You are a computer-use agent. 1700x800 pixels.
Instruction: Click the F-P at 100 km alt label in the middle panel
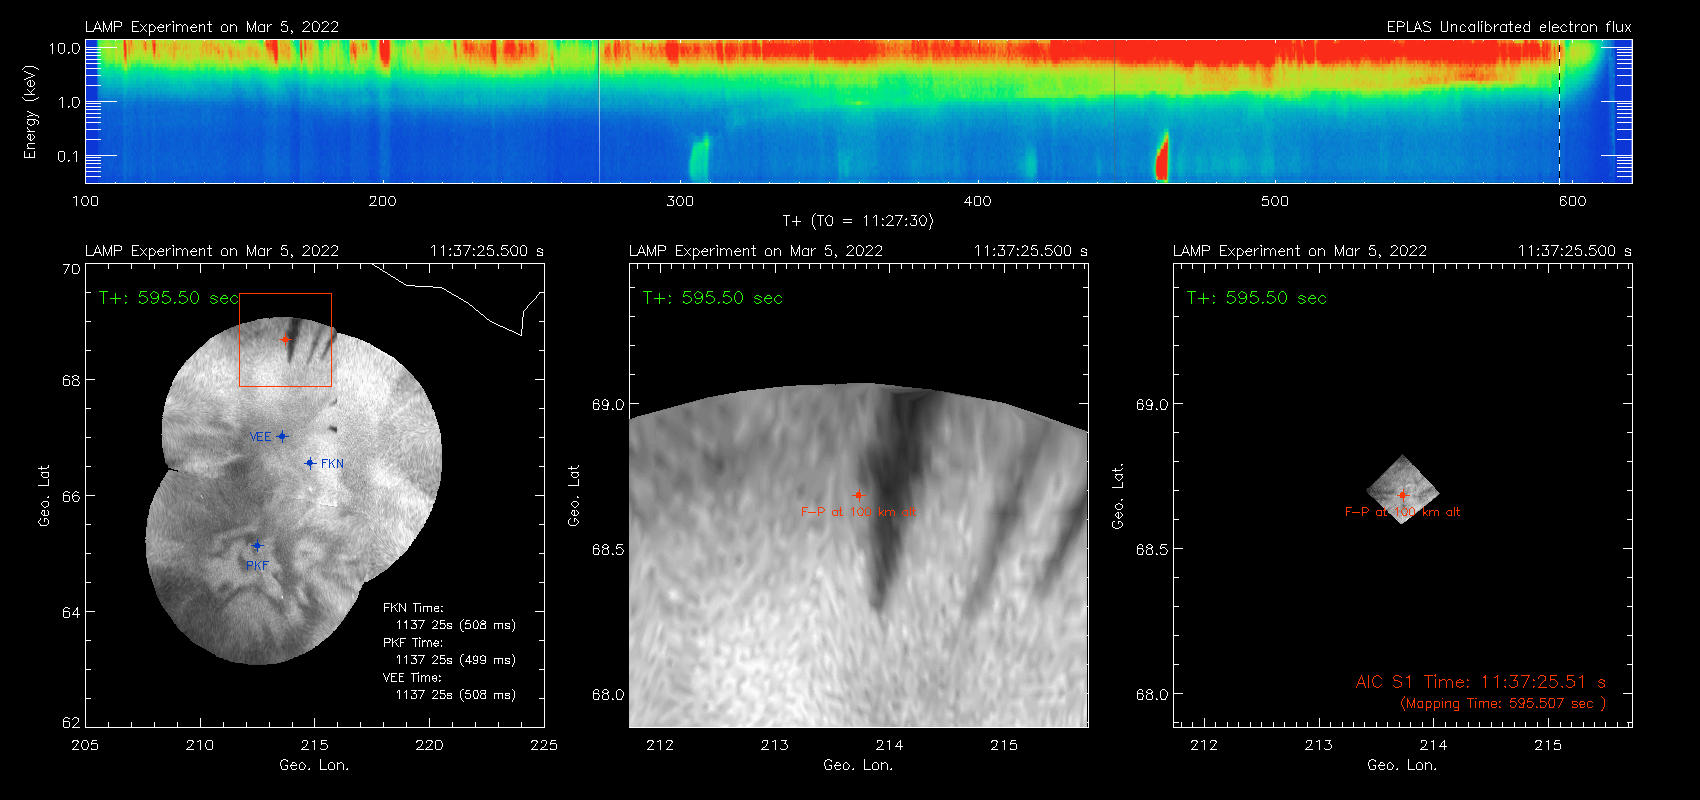pyautogui.click(x=858, y=512)
